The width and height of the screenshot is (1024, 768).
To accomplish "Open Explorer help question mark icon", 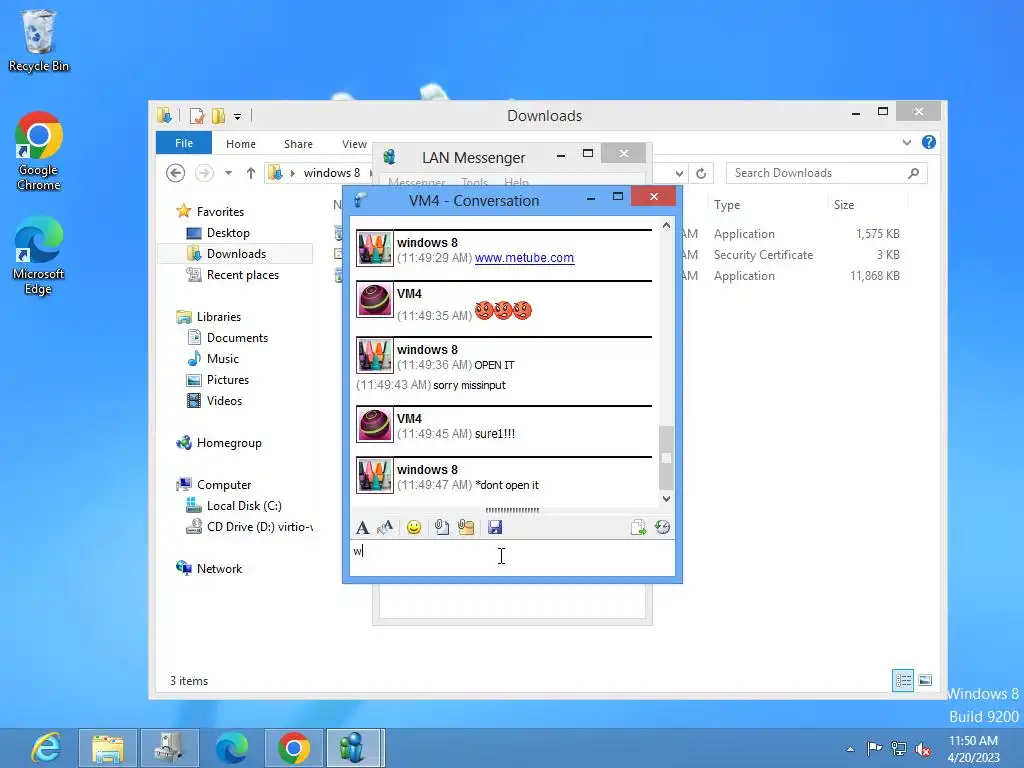I will tap(929, 142).
